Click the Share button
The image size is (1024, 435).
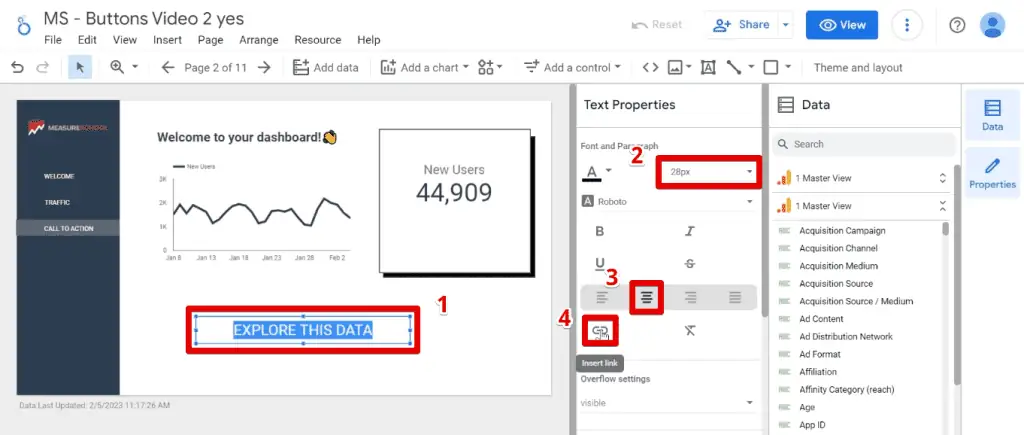pos(741,25)
